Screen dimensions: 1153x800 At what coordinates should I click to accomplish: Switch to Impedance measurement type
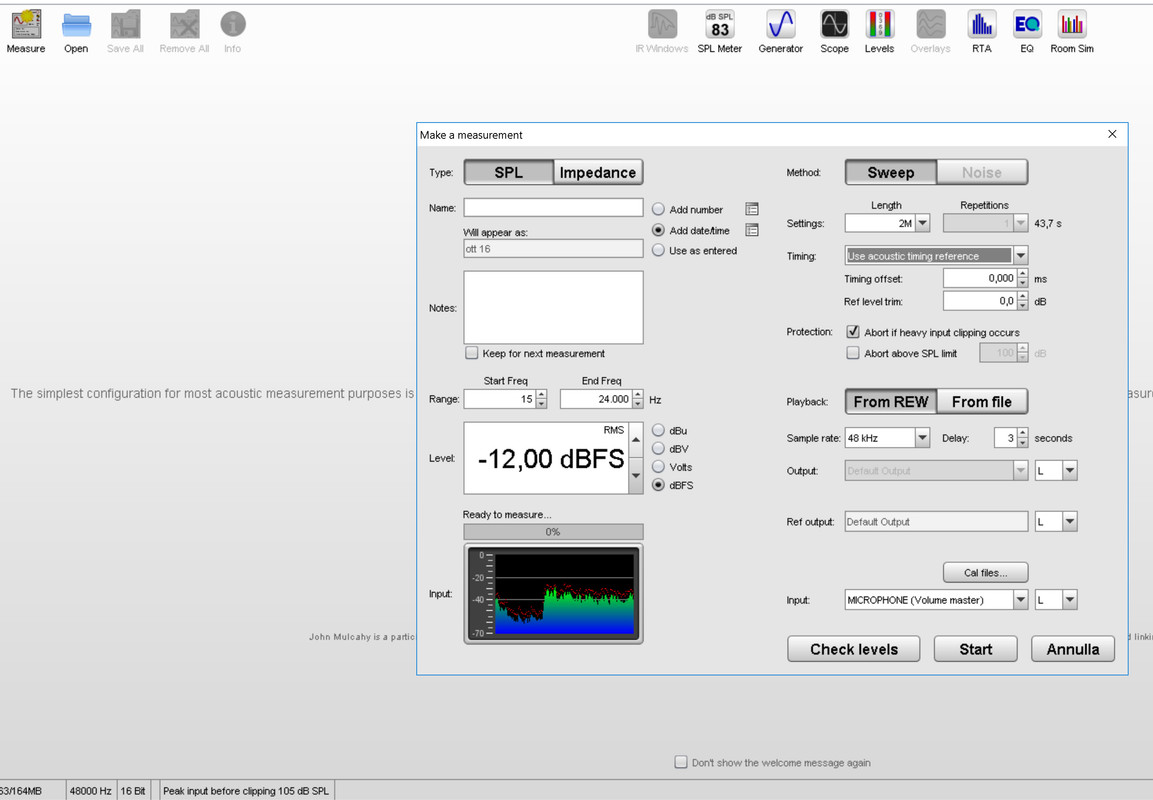pos(598,172)
